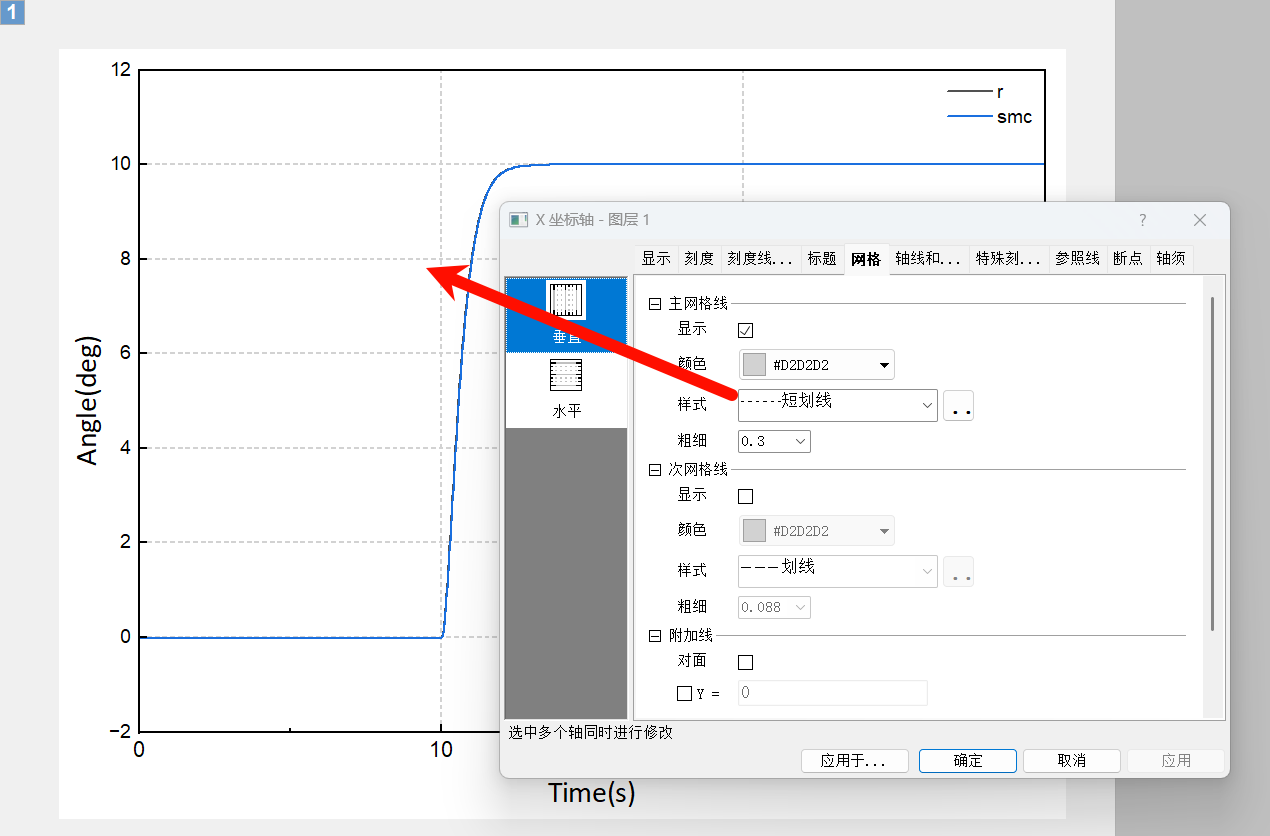
Task: Click the 应用于... button
Action: 854,761
